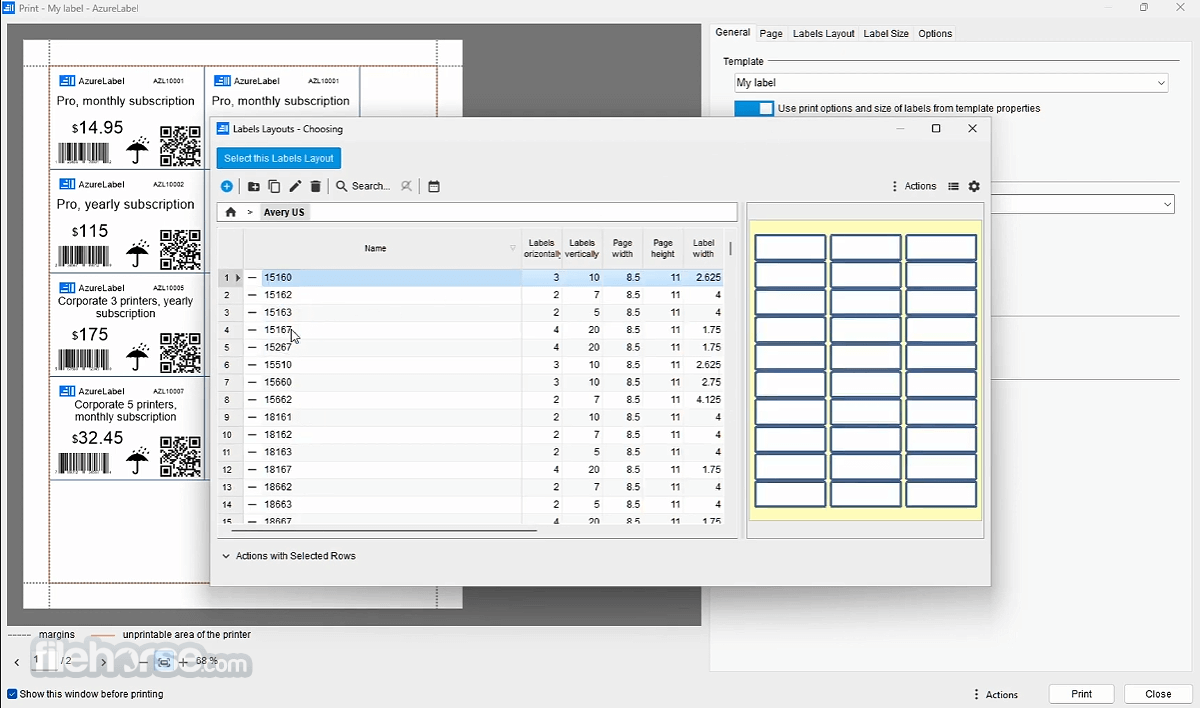Image resolution: width=1200 pixels, height=708 pixels.
Task: Click the horizontal scrollbar of layouts table
Action: [x=384, y=530]
